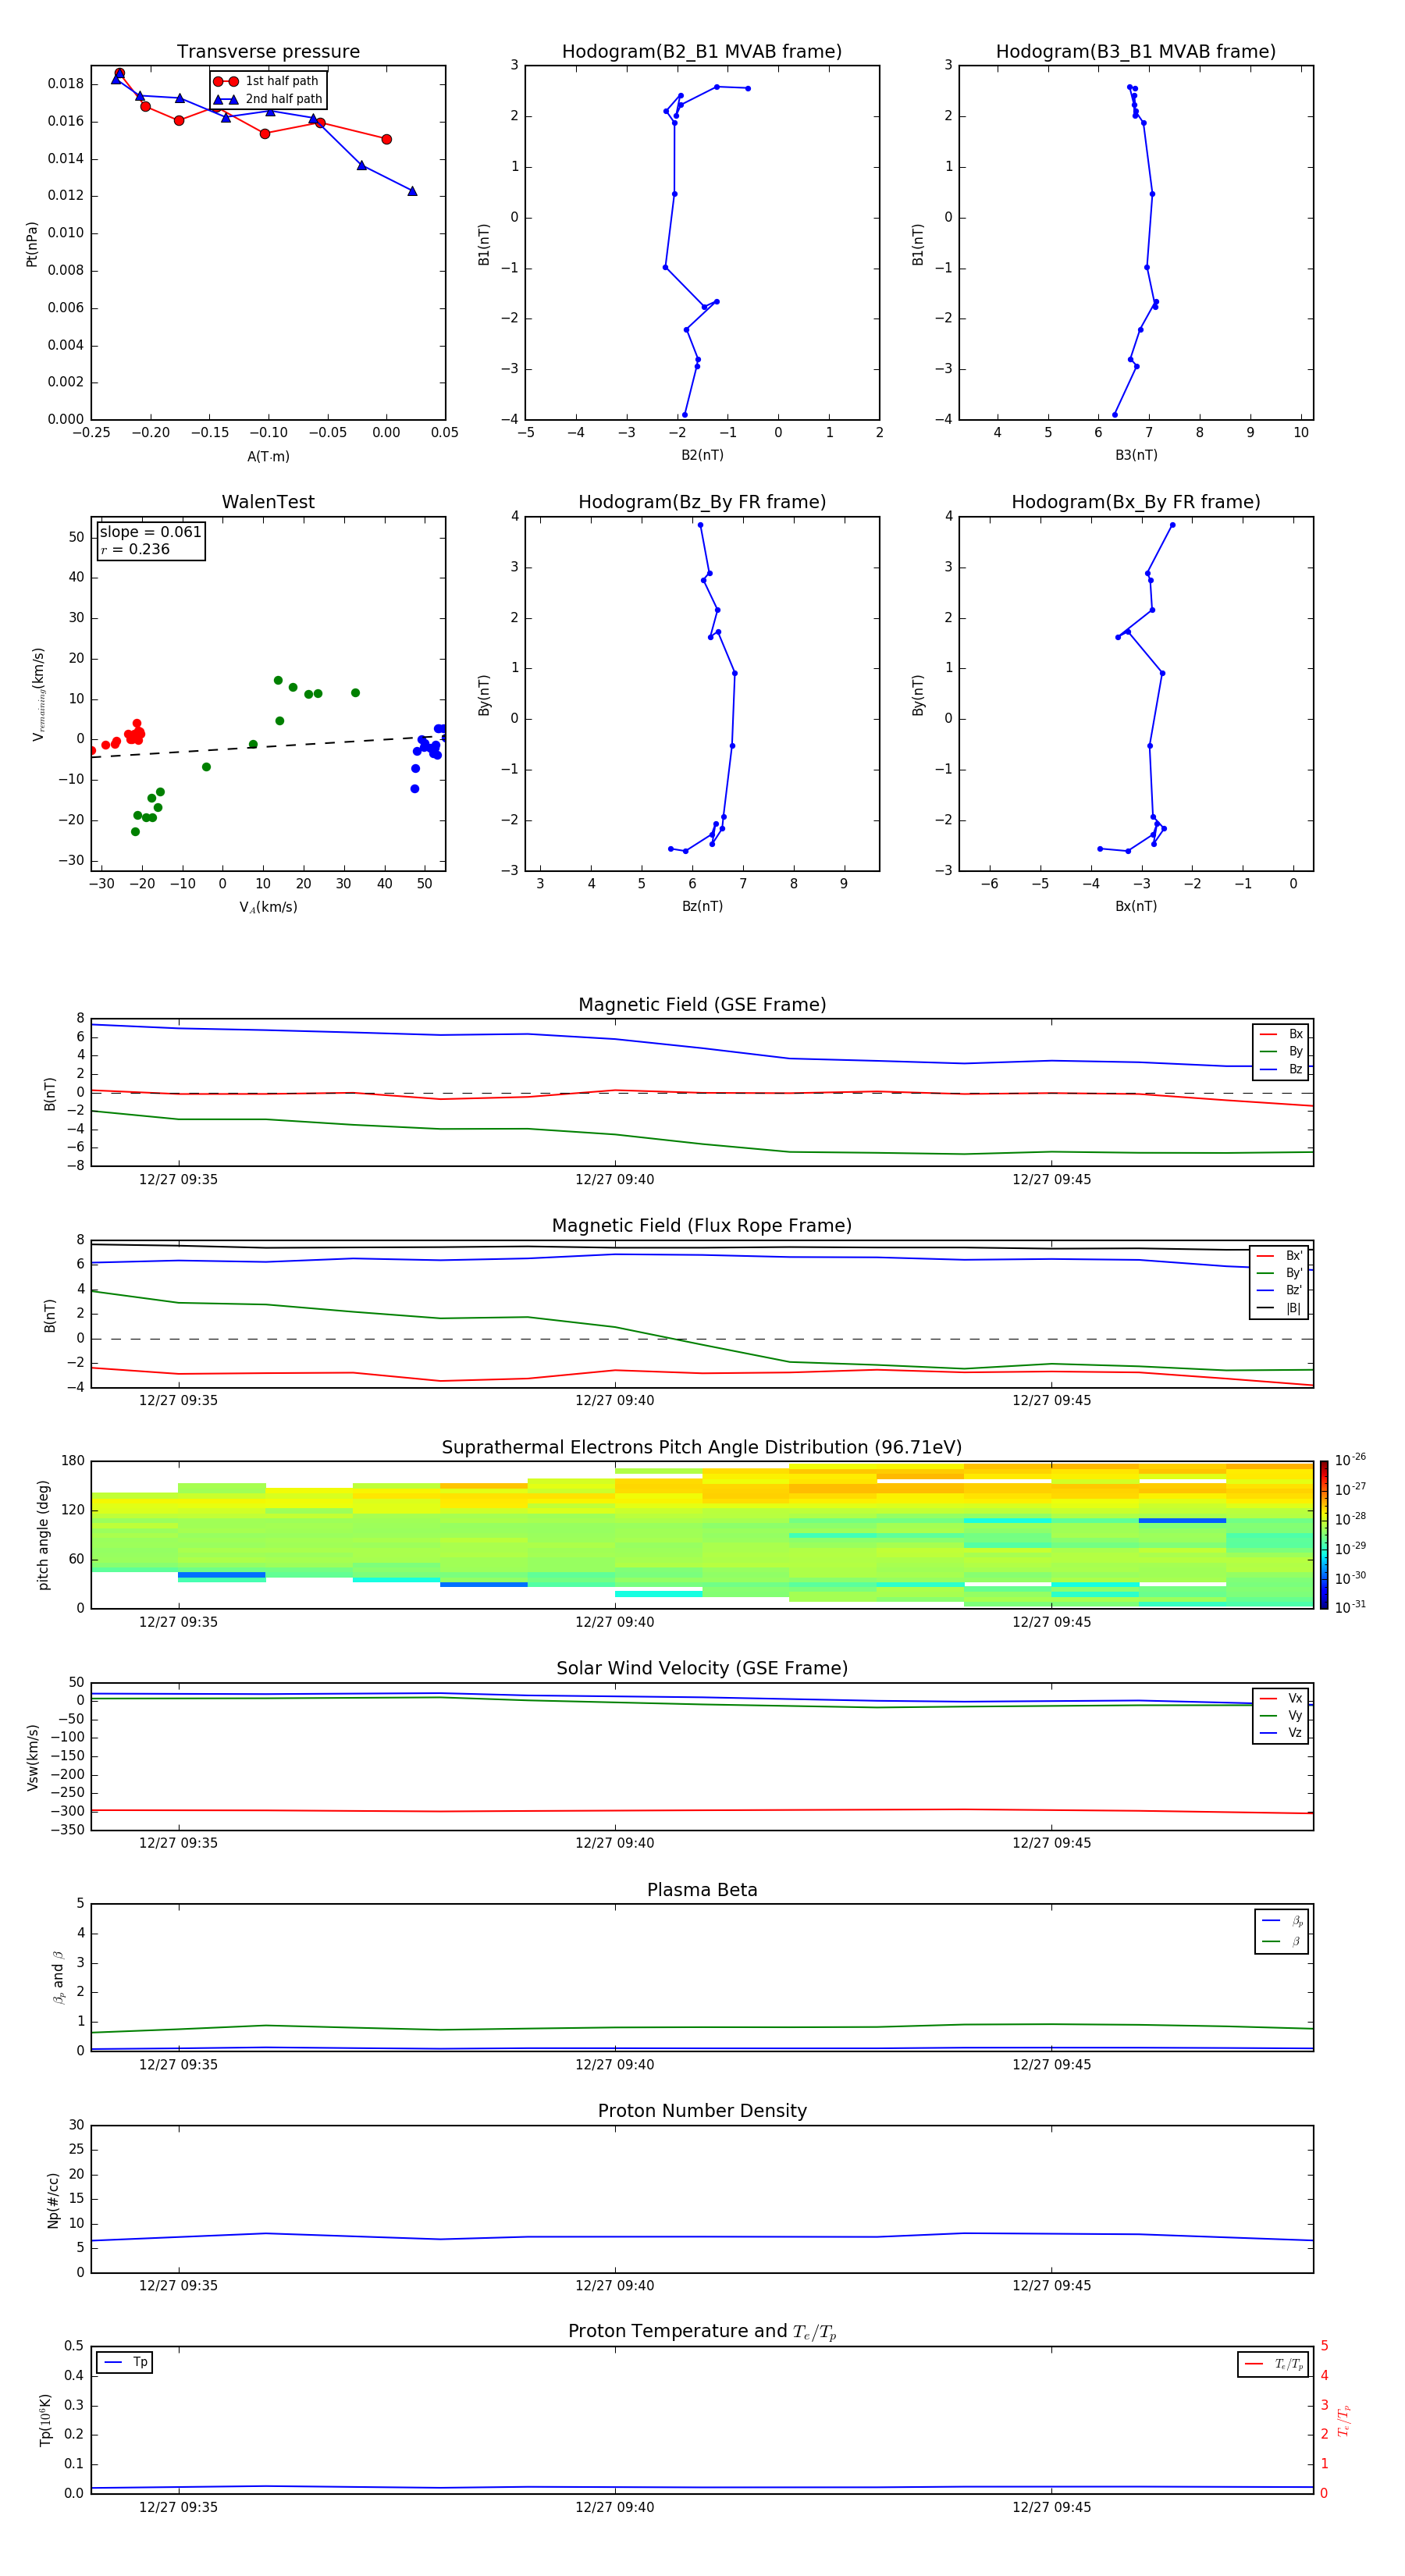This screenshot has width=1405, height=2576.
Task: Click '12/27 09:40' tick under GSE magnetic field plot
Action: pyautogui.click(x=615, y=1180)
